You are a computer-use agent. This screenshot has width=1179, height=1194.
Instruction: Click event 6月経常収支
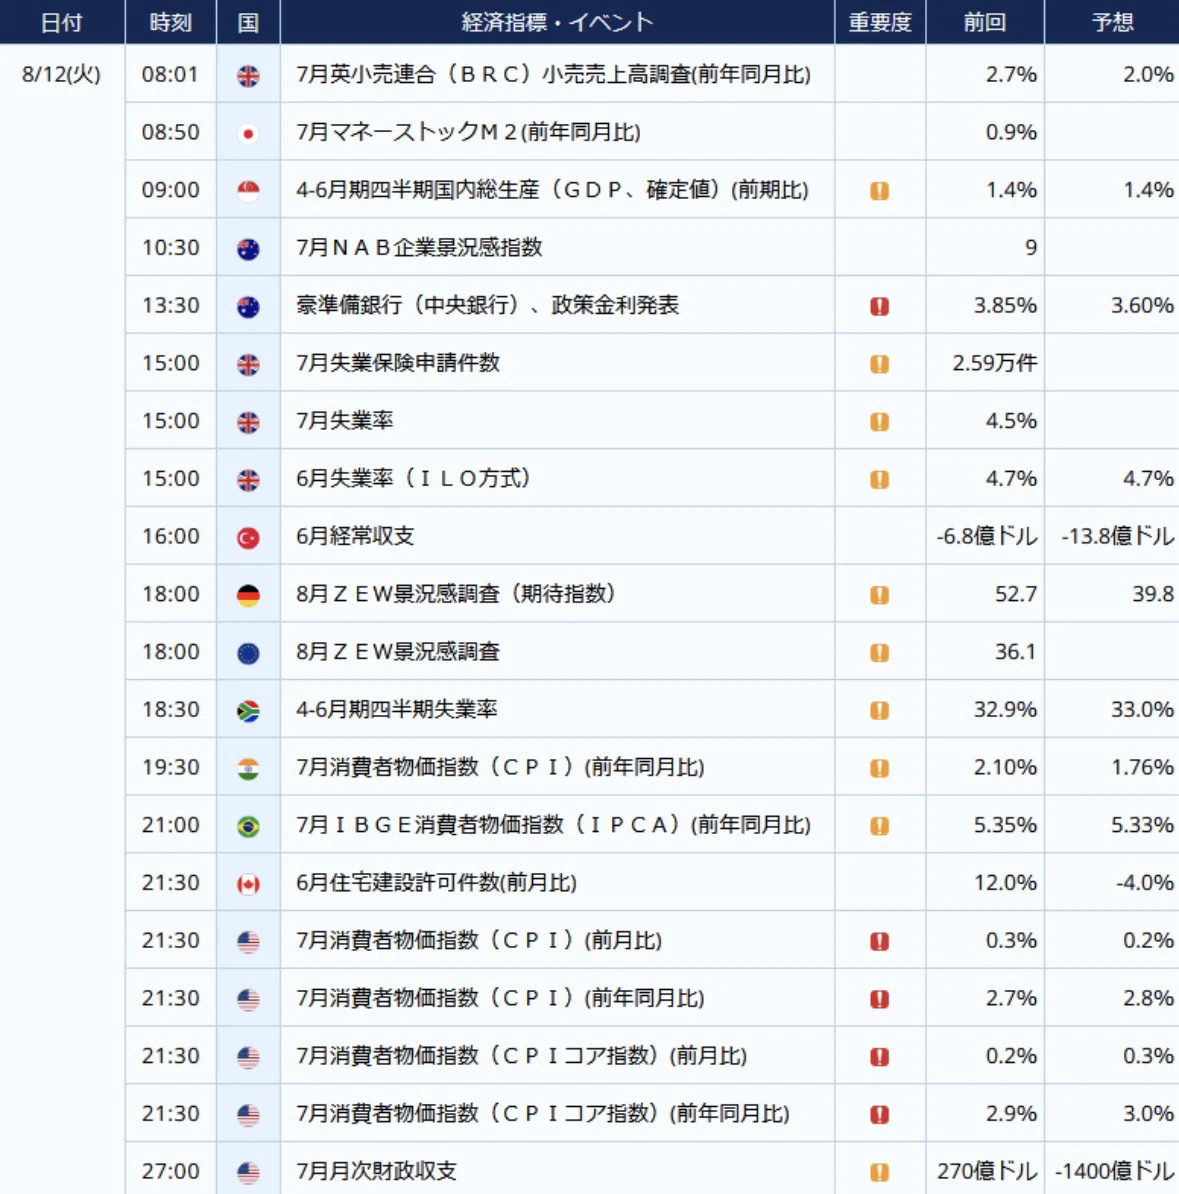click(355, 536)
